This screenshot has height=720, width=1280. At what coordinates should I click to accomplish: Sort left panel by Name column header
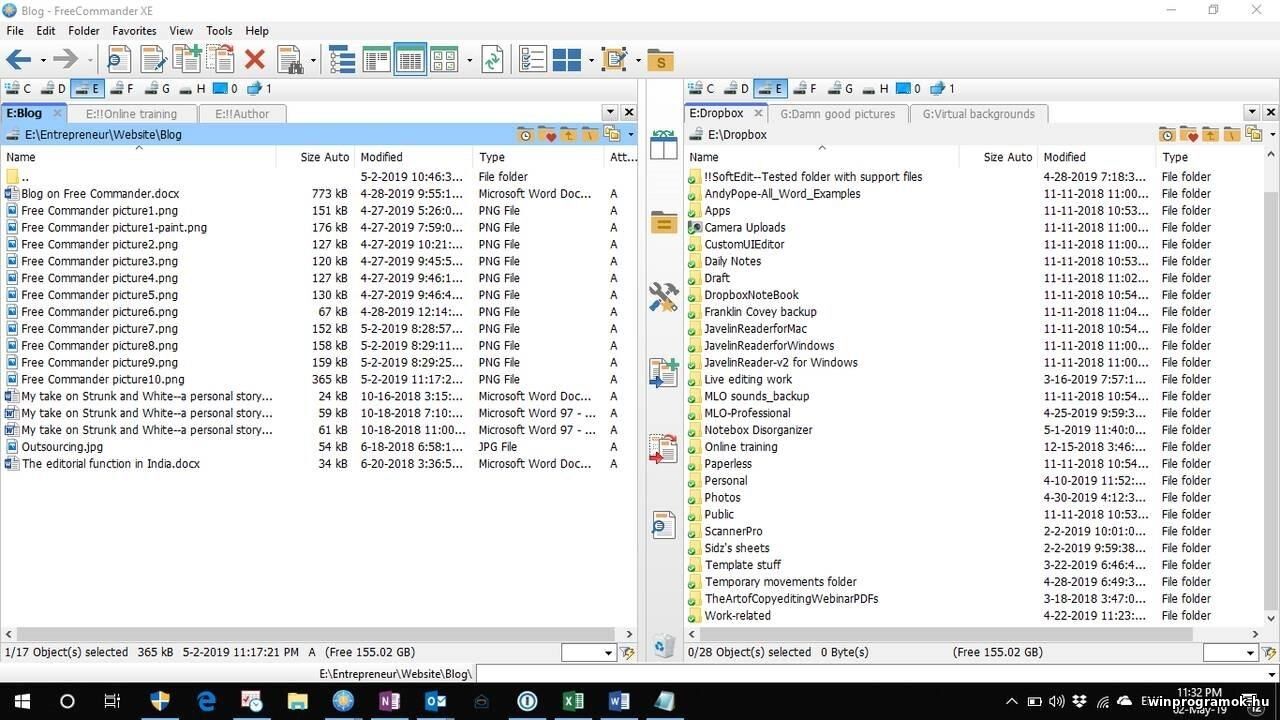pos(138,157)
